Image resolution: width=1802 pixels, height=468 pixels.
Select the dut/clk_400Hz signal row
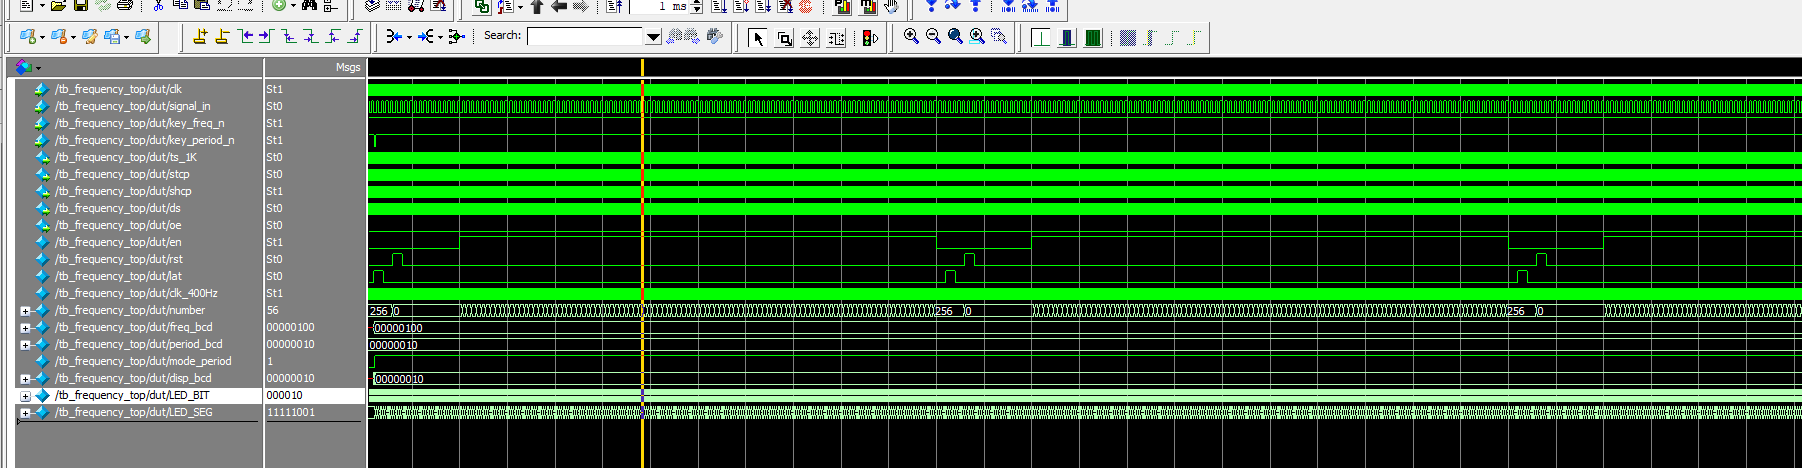(x=138, y=293)
